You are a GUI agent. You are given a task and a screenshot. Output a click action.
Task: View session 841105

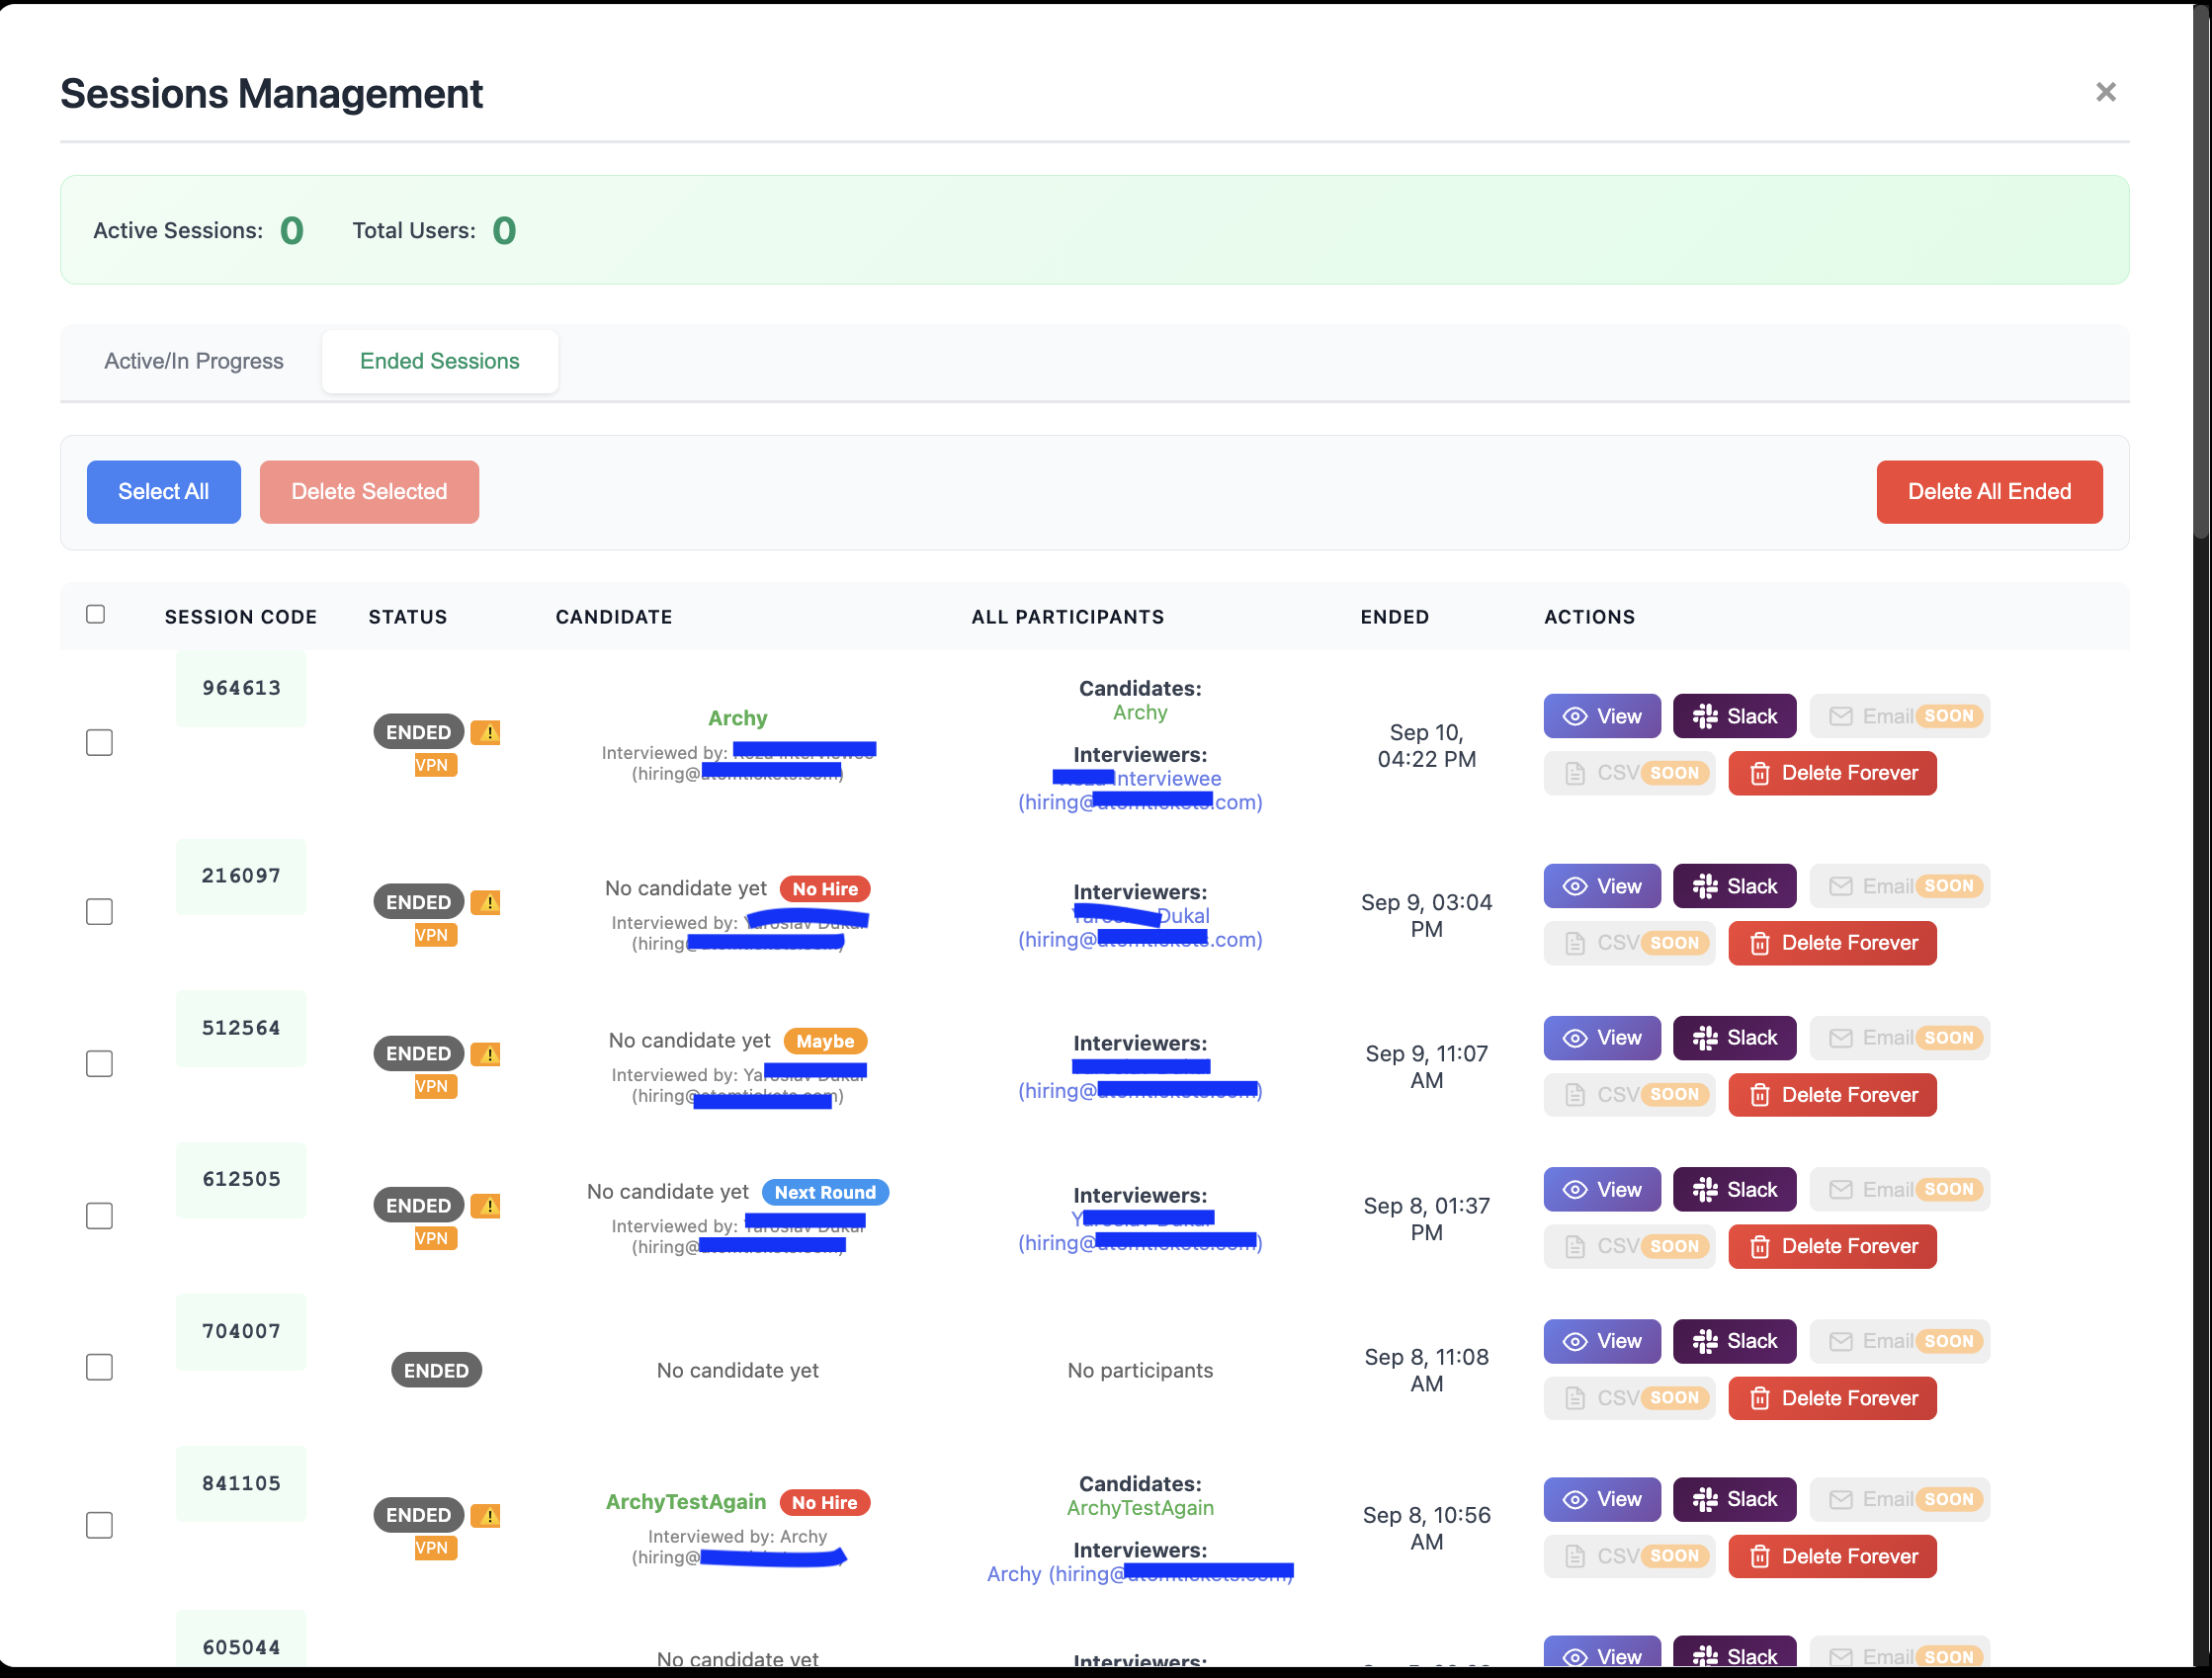1602,1499
